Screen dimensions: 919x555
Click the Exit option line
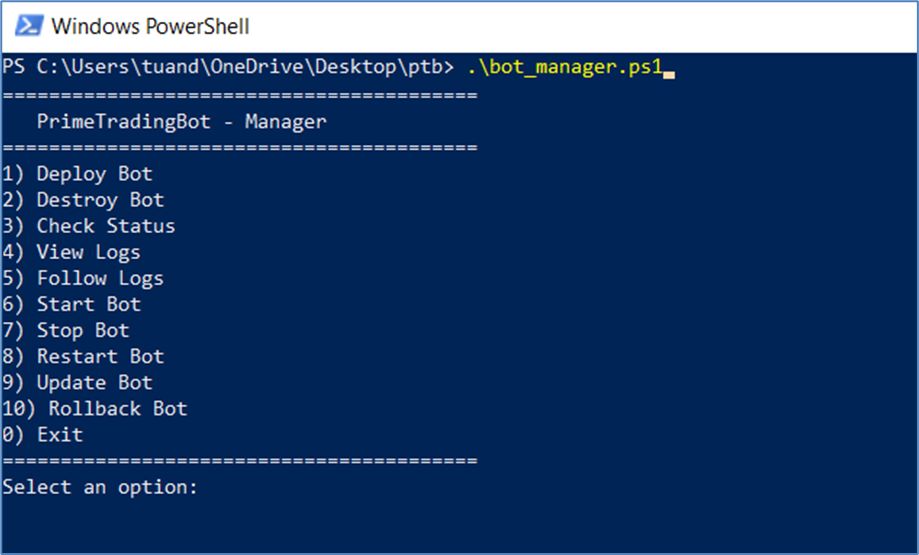(43, 434)
